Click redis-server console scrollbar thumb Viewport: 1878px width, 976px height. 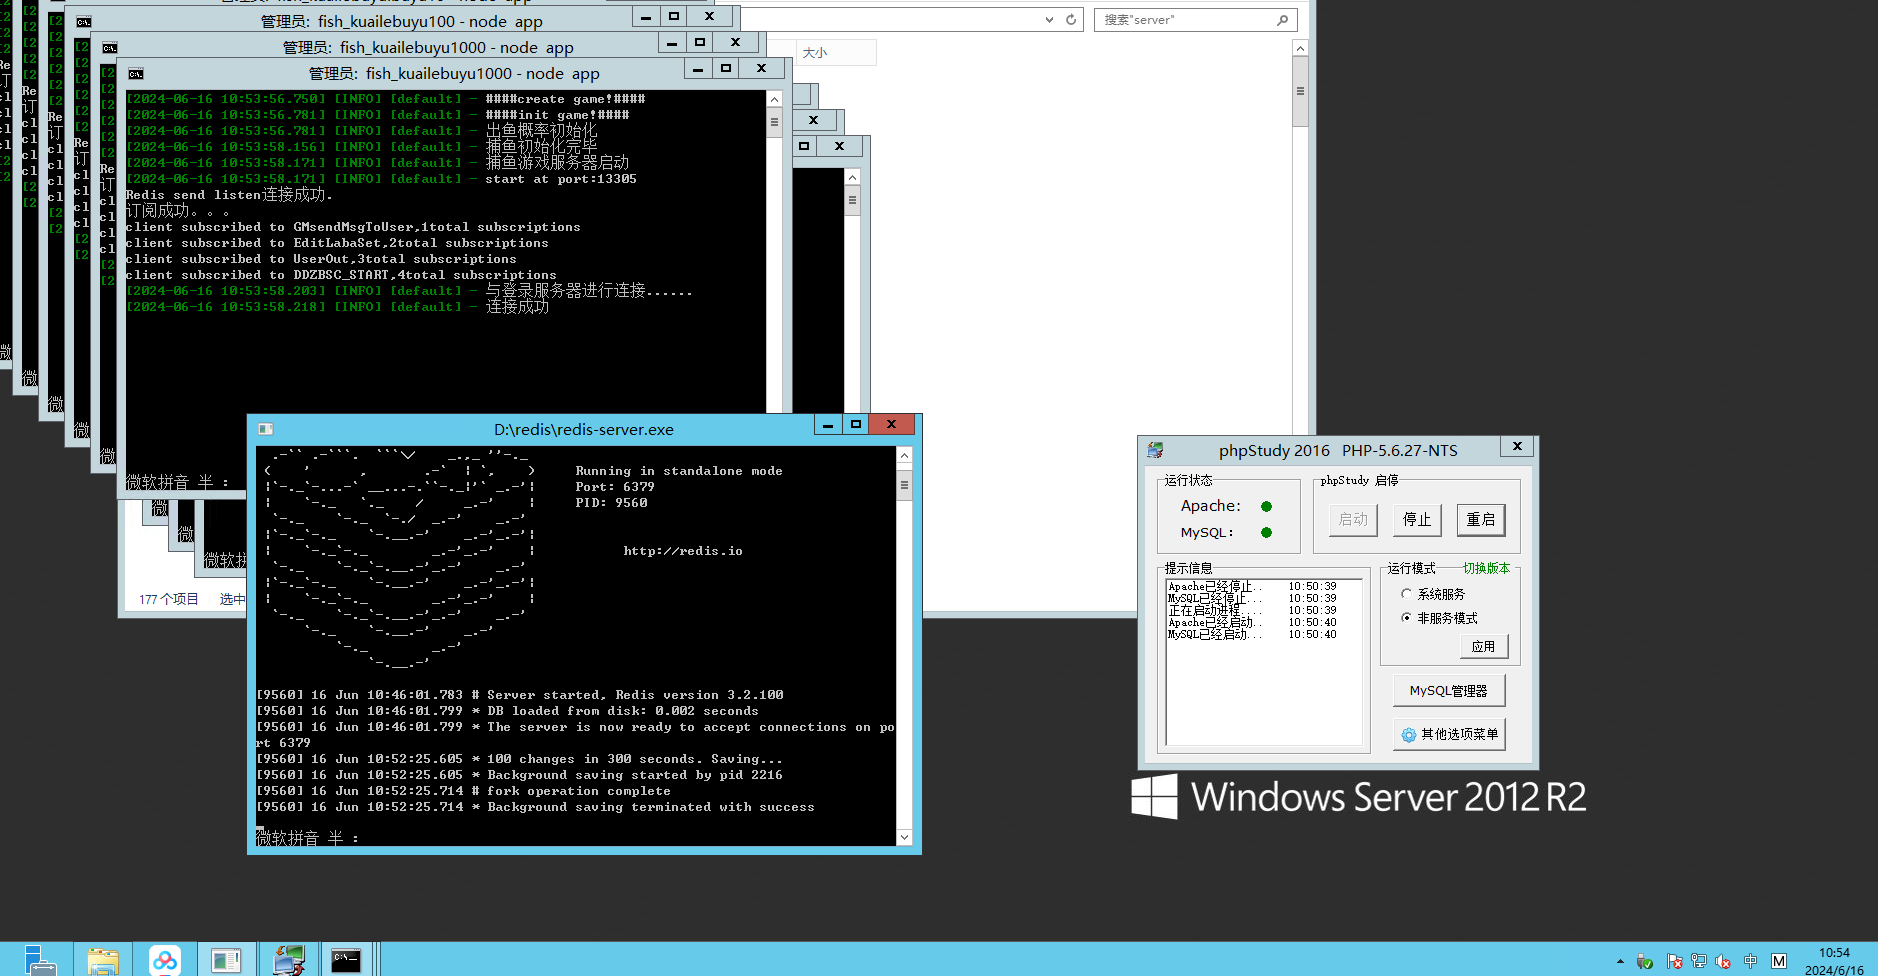coord(904,487)
